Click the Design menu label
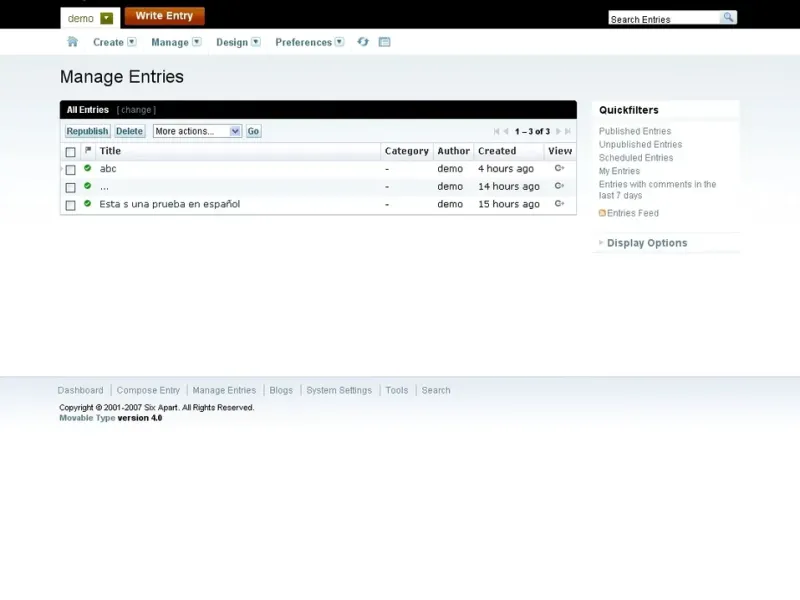Screen dimensions: 800x600 tap(232, 42)
